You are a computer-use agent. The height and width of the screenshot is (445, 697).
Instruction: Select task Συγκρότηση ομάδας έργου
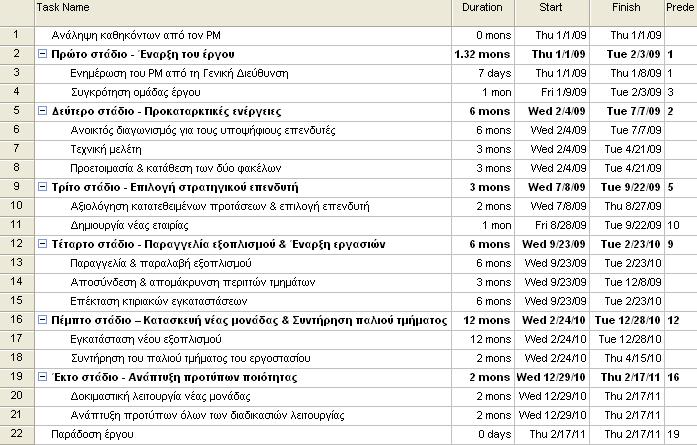136,92
